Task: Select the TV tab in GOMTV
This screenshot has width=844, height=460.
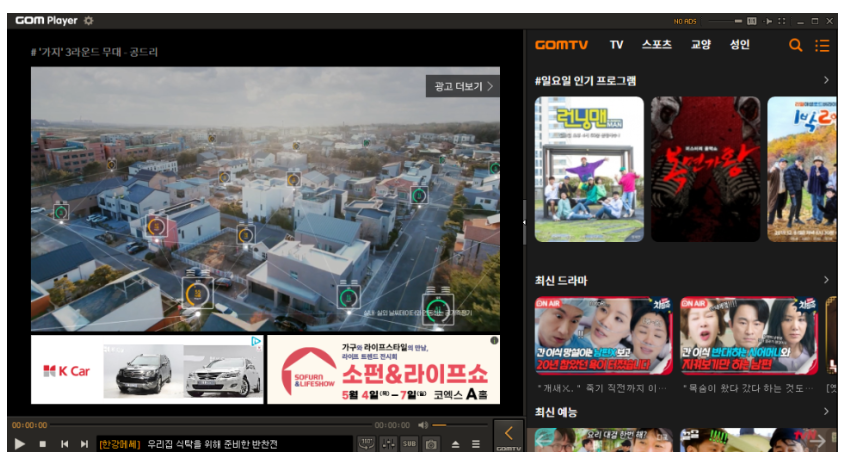Action: pos(616,45)
